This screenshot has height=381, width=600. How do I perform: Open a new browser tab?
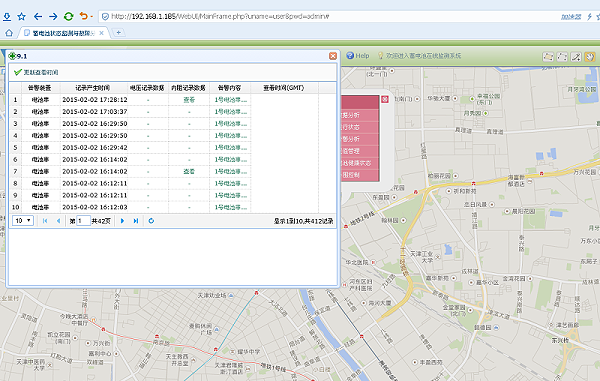pyautogui.click(x=119, y=33)
